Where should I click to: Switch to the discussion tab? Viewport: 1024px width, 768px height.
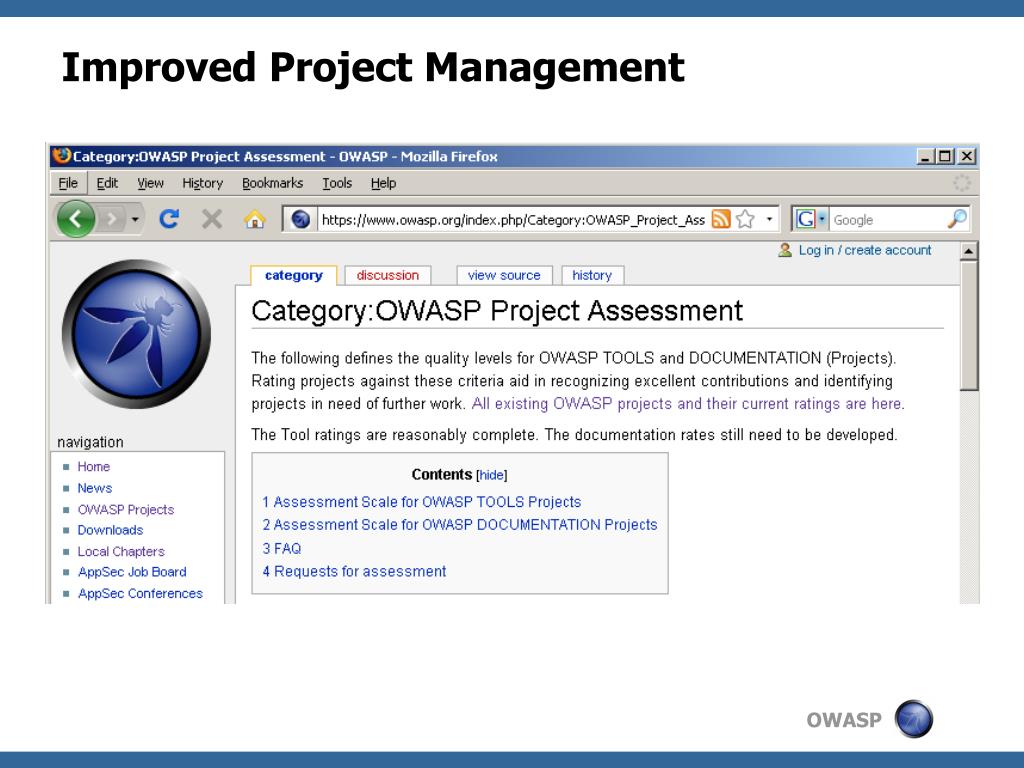pyautogui.click(x=388, y=276)
